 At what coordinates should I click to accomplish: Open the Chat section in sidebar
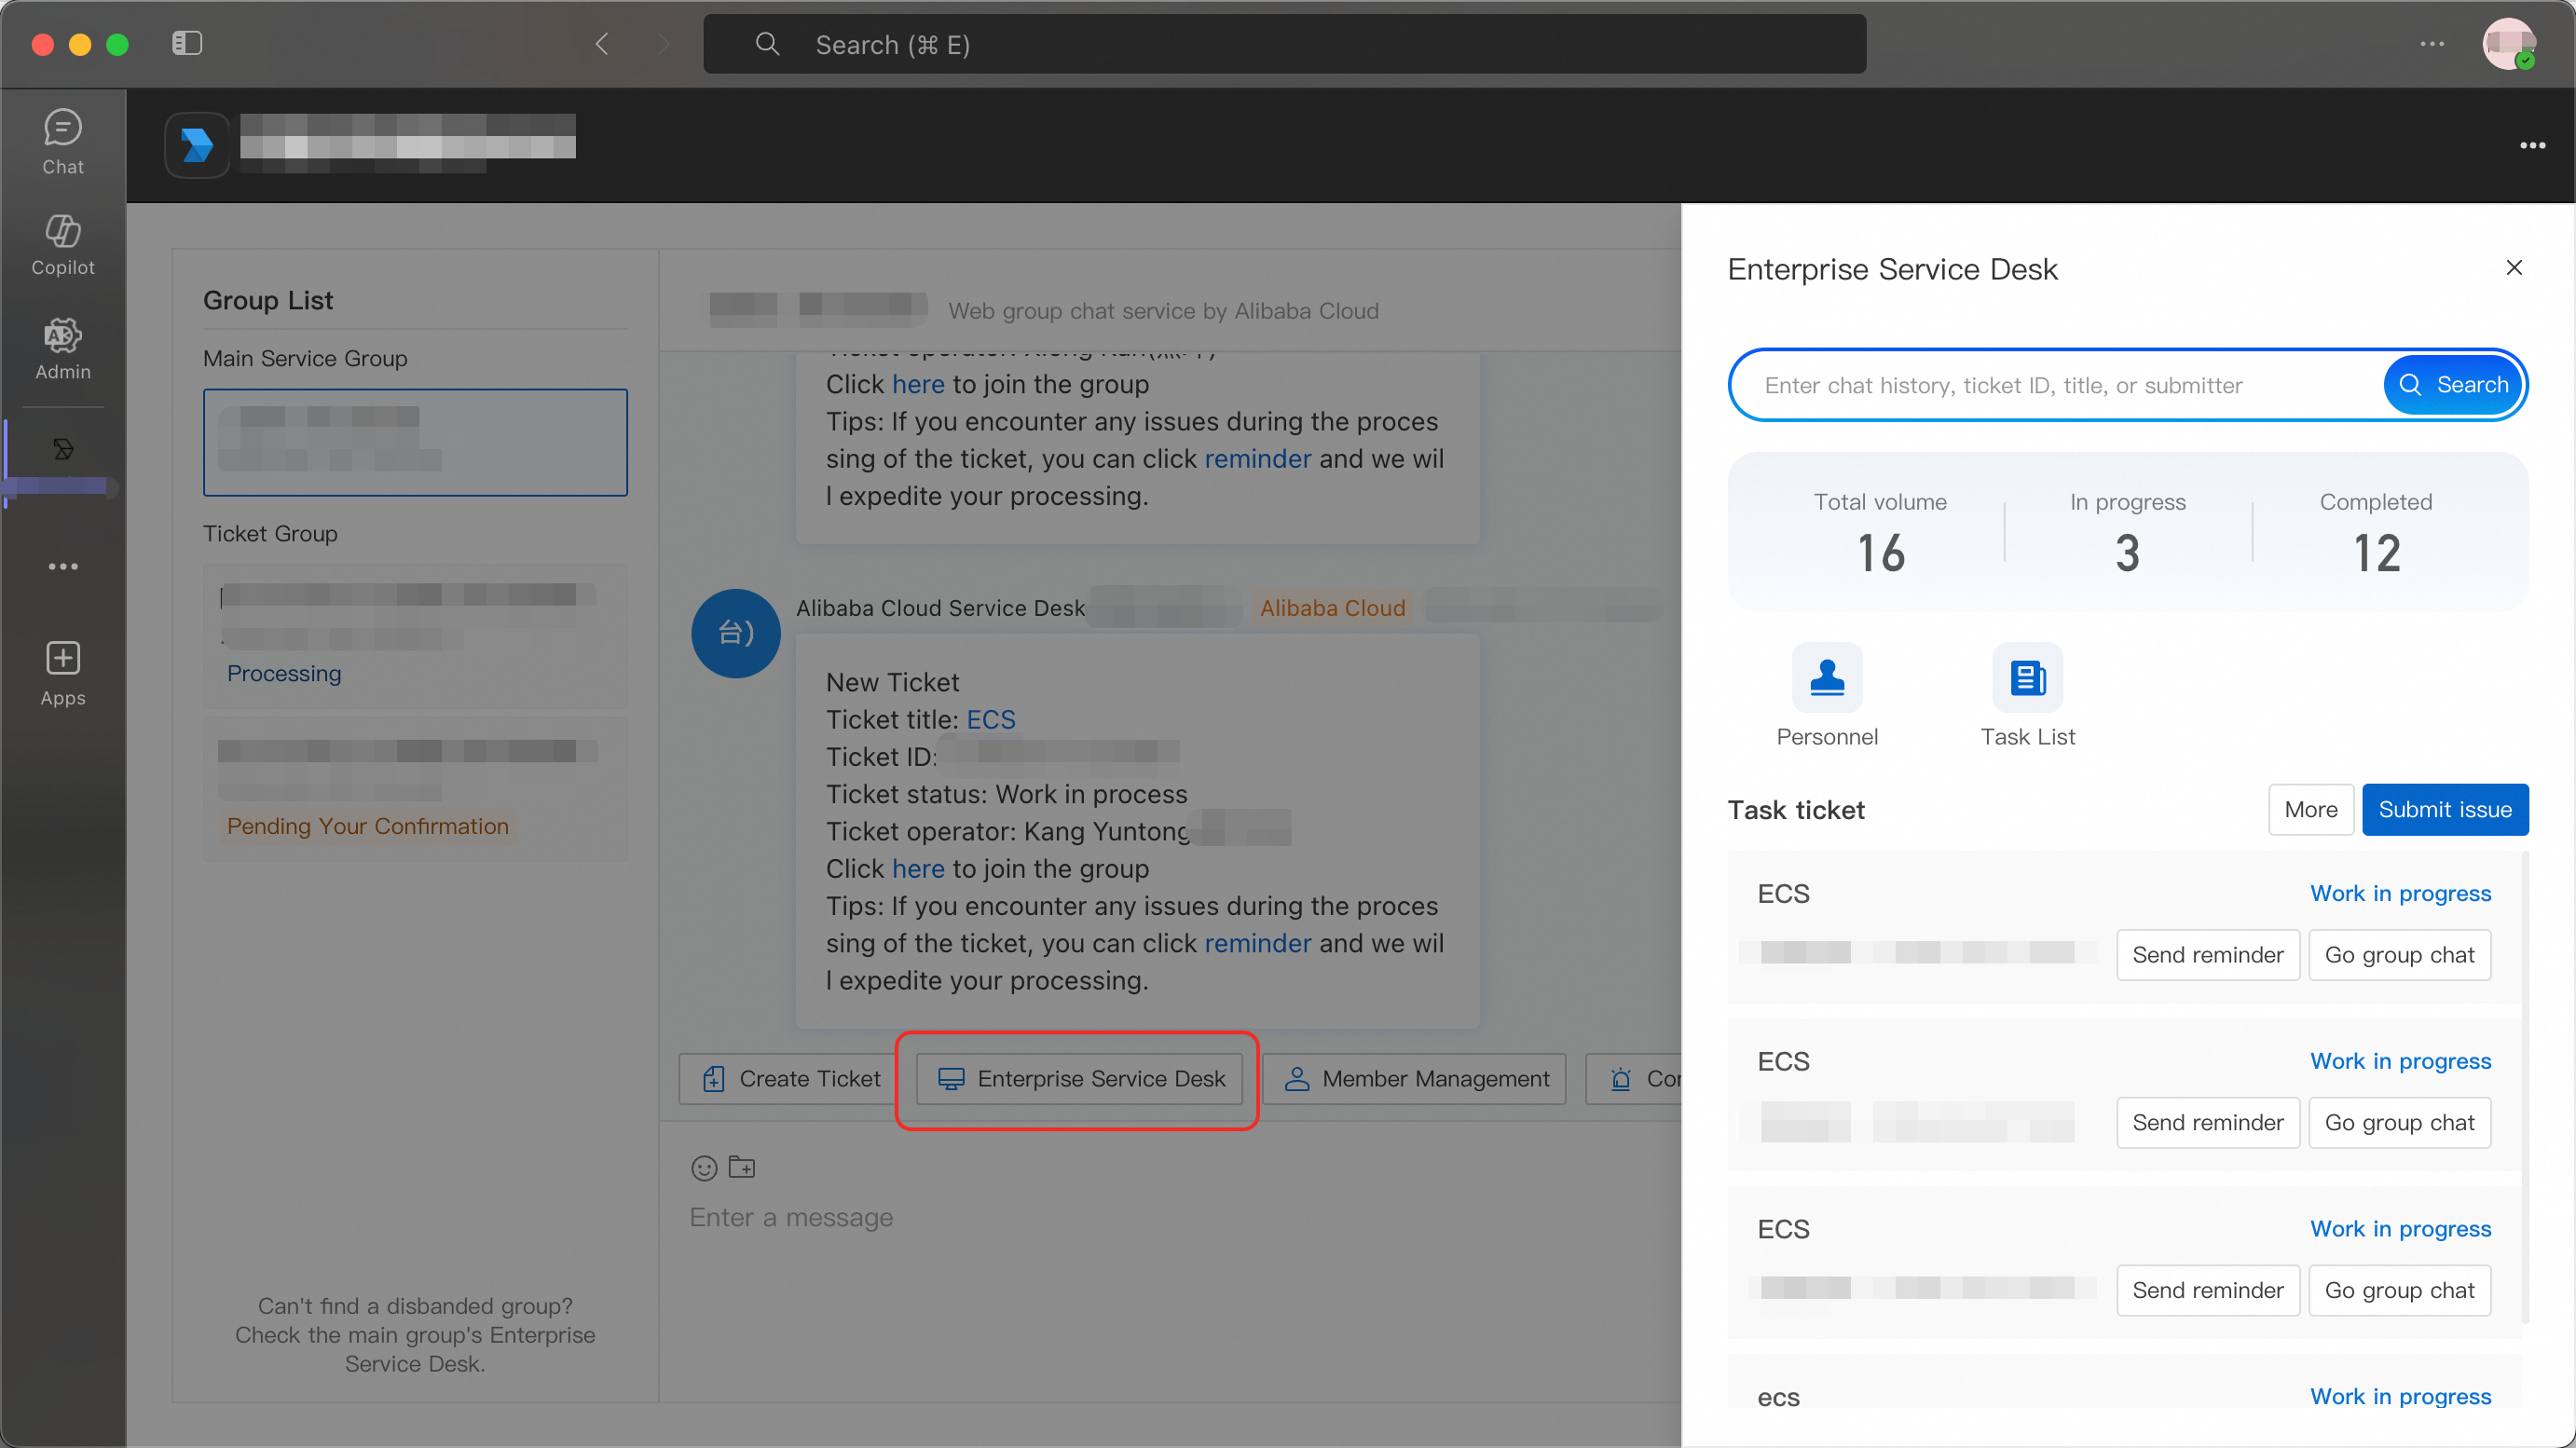63,142
